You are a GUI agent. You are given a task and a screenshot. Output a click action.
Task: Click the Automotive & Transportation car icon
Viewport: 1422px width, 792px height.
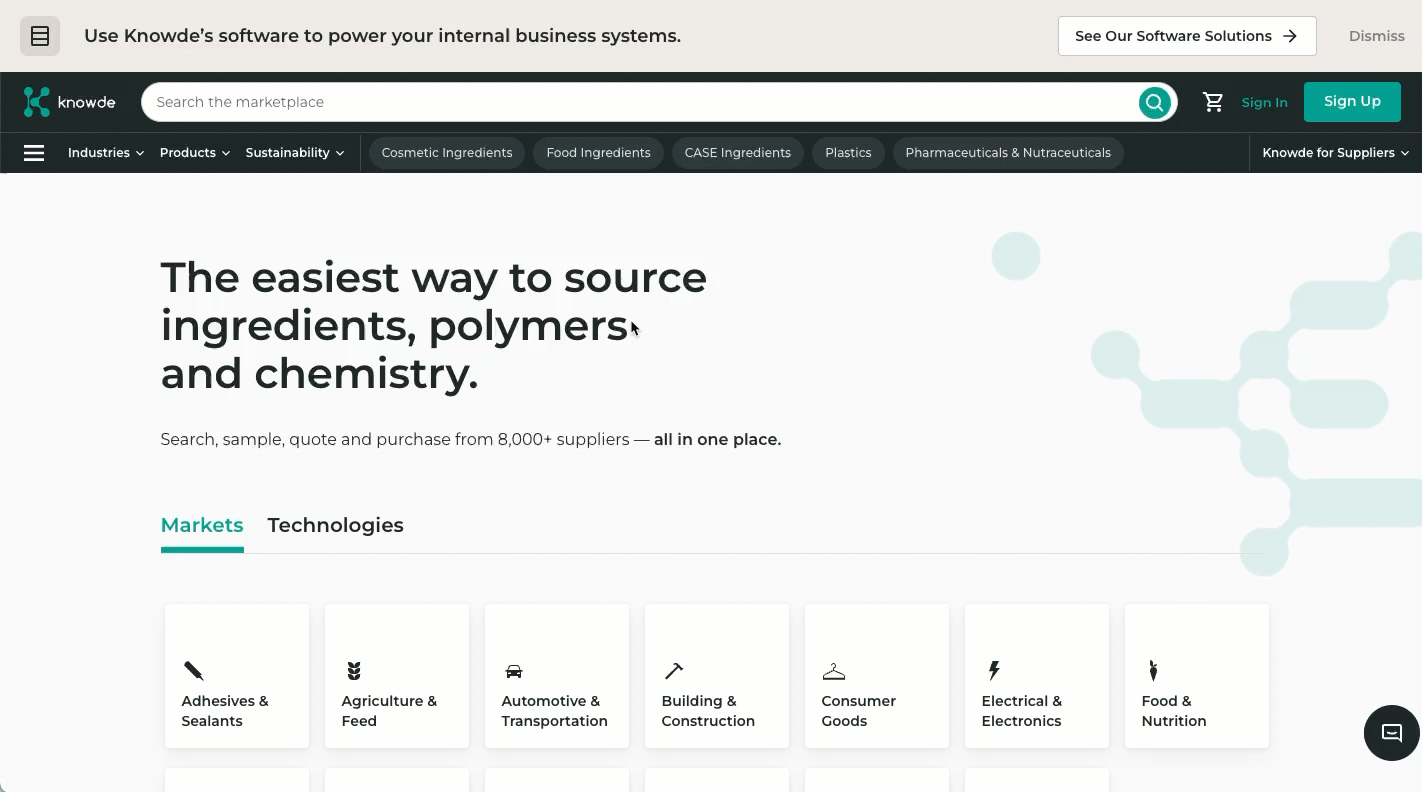(514, 671)
